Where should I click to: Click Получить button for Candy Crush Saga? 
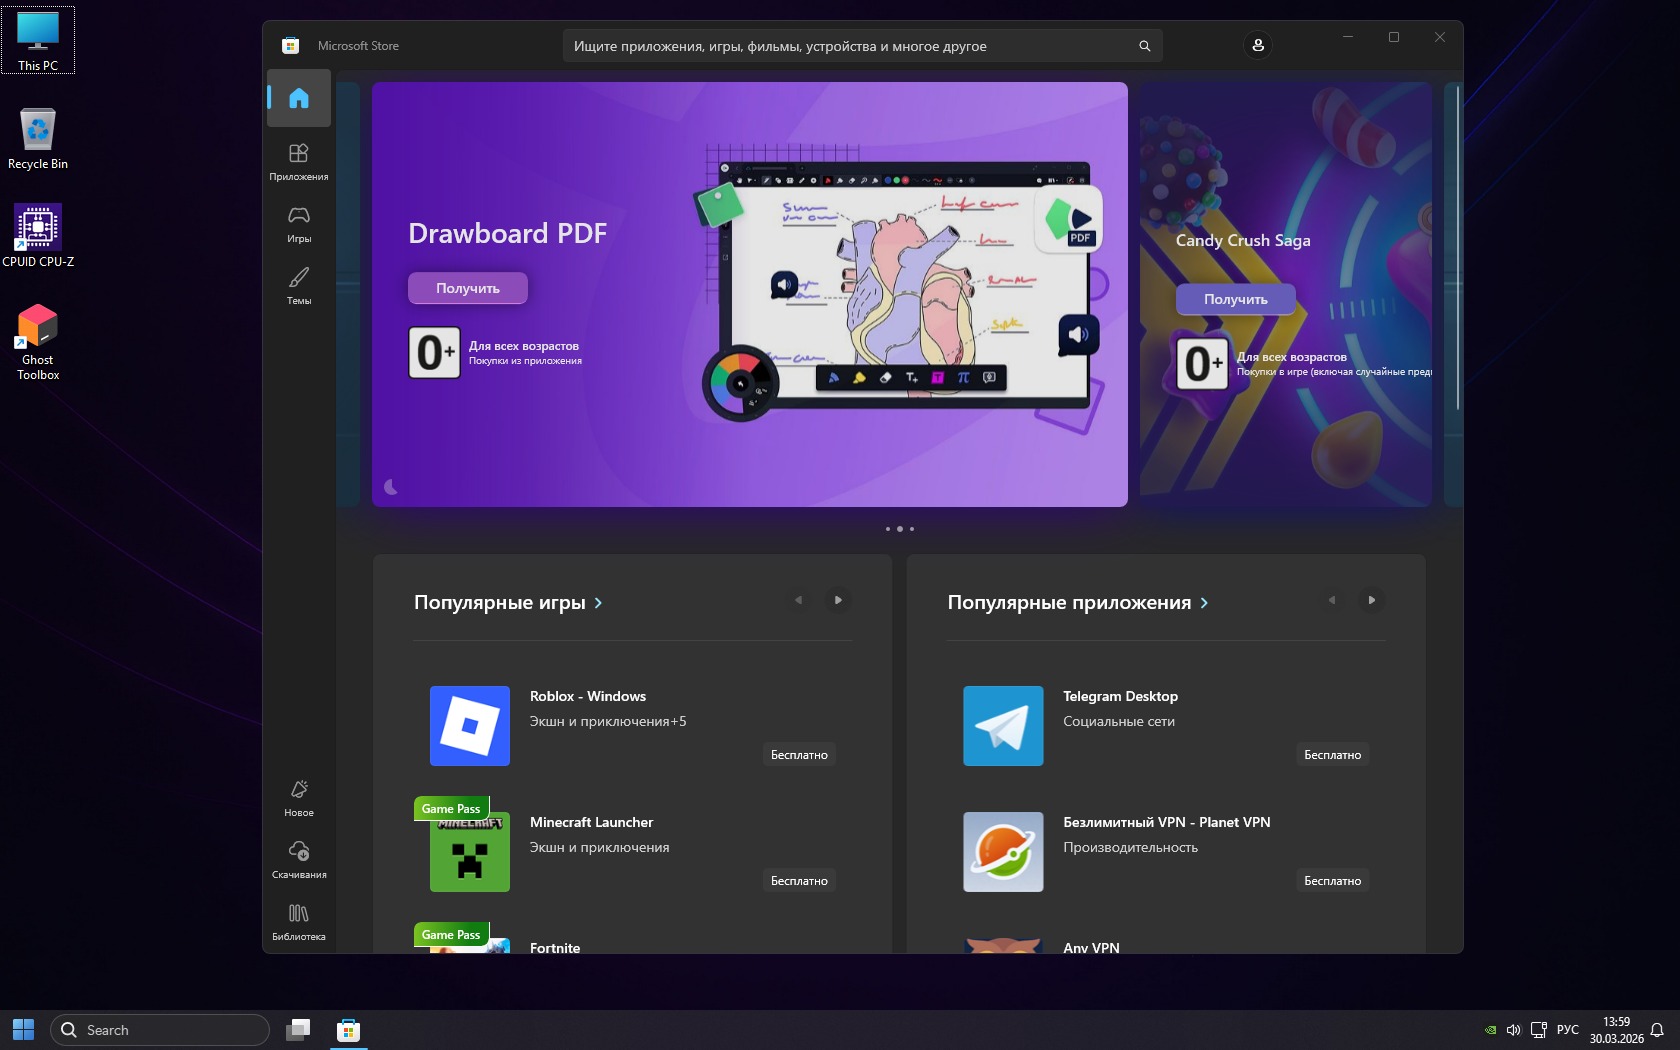click(1235, 299)
